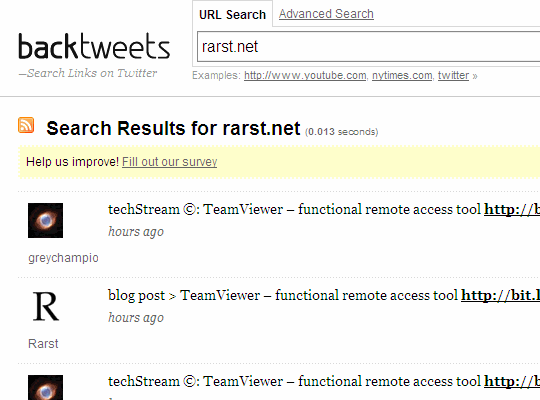Open the third tweet's shortened http link
This screenshot has height=400, width=540.
(x=512, y=381)
